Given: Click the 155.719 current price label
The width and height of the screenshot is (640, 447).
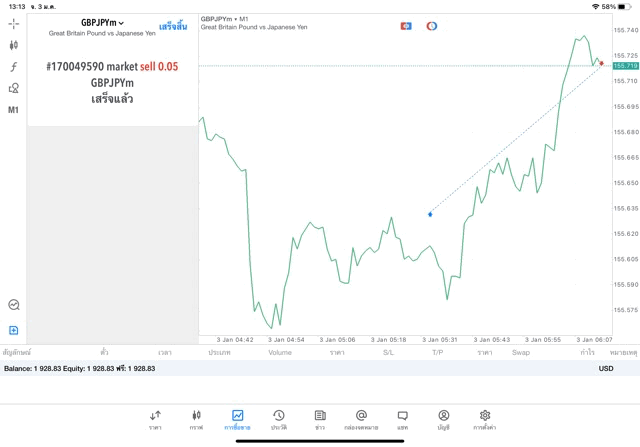Looking at the screenshot, I should (625, 66).
